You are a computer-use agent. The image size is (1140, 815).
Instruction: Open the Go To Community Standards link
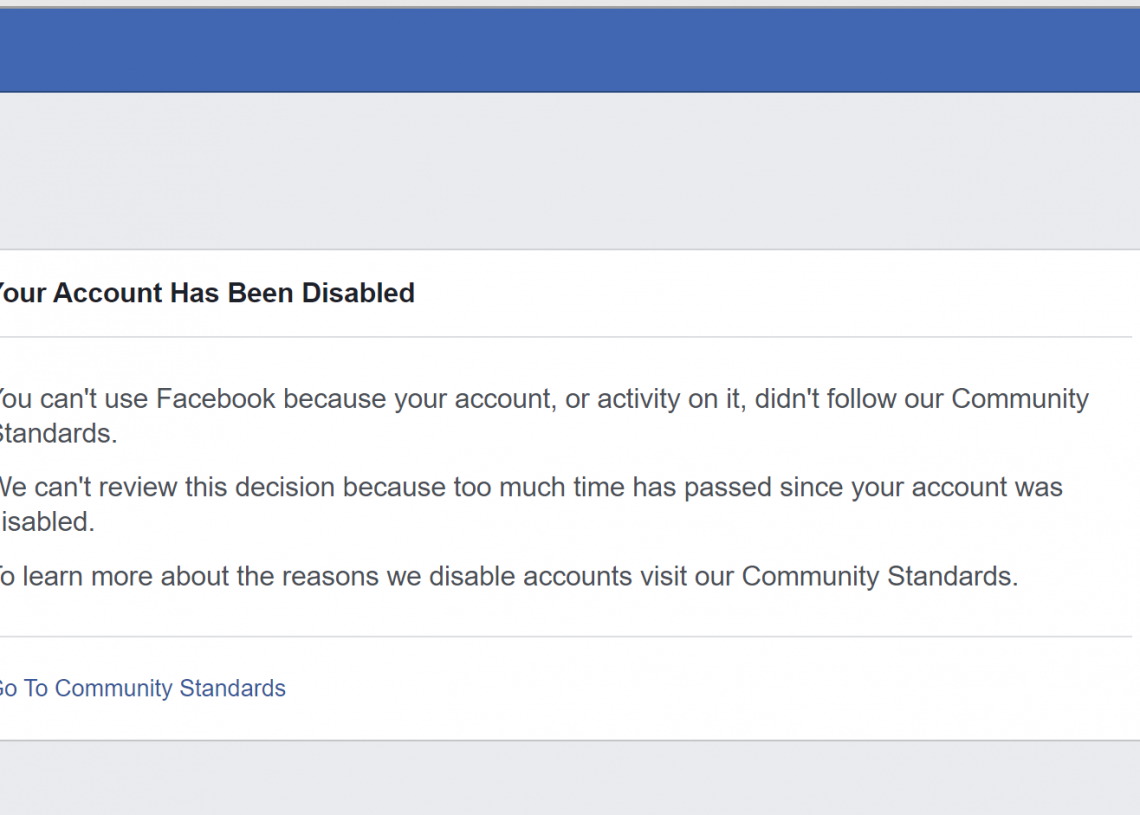142,688
